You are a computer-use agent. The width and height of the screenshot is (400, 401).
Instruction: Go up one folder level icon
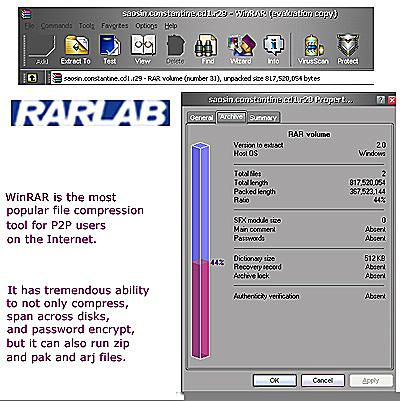[32, 78]
